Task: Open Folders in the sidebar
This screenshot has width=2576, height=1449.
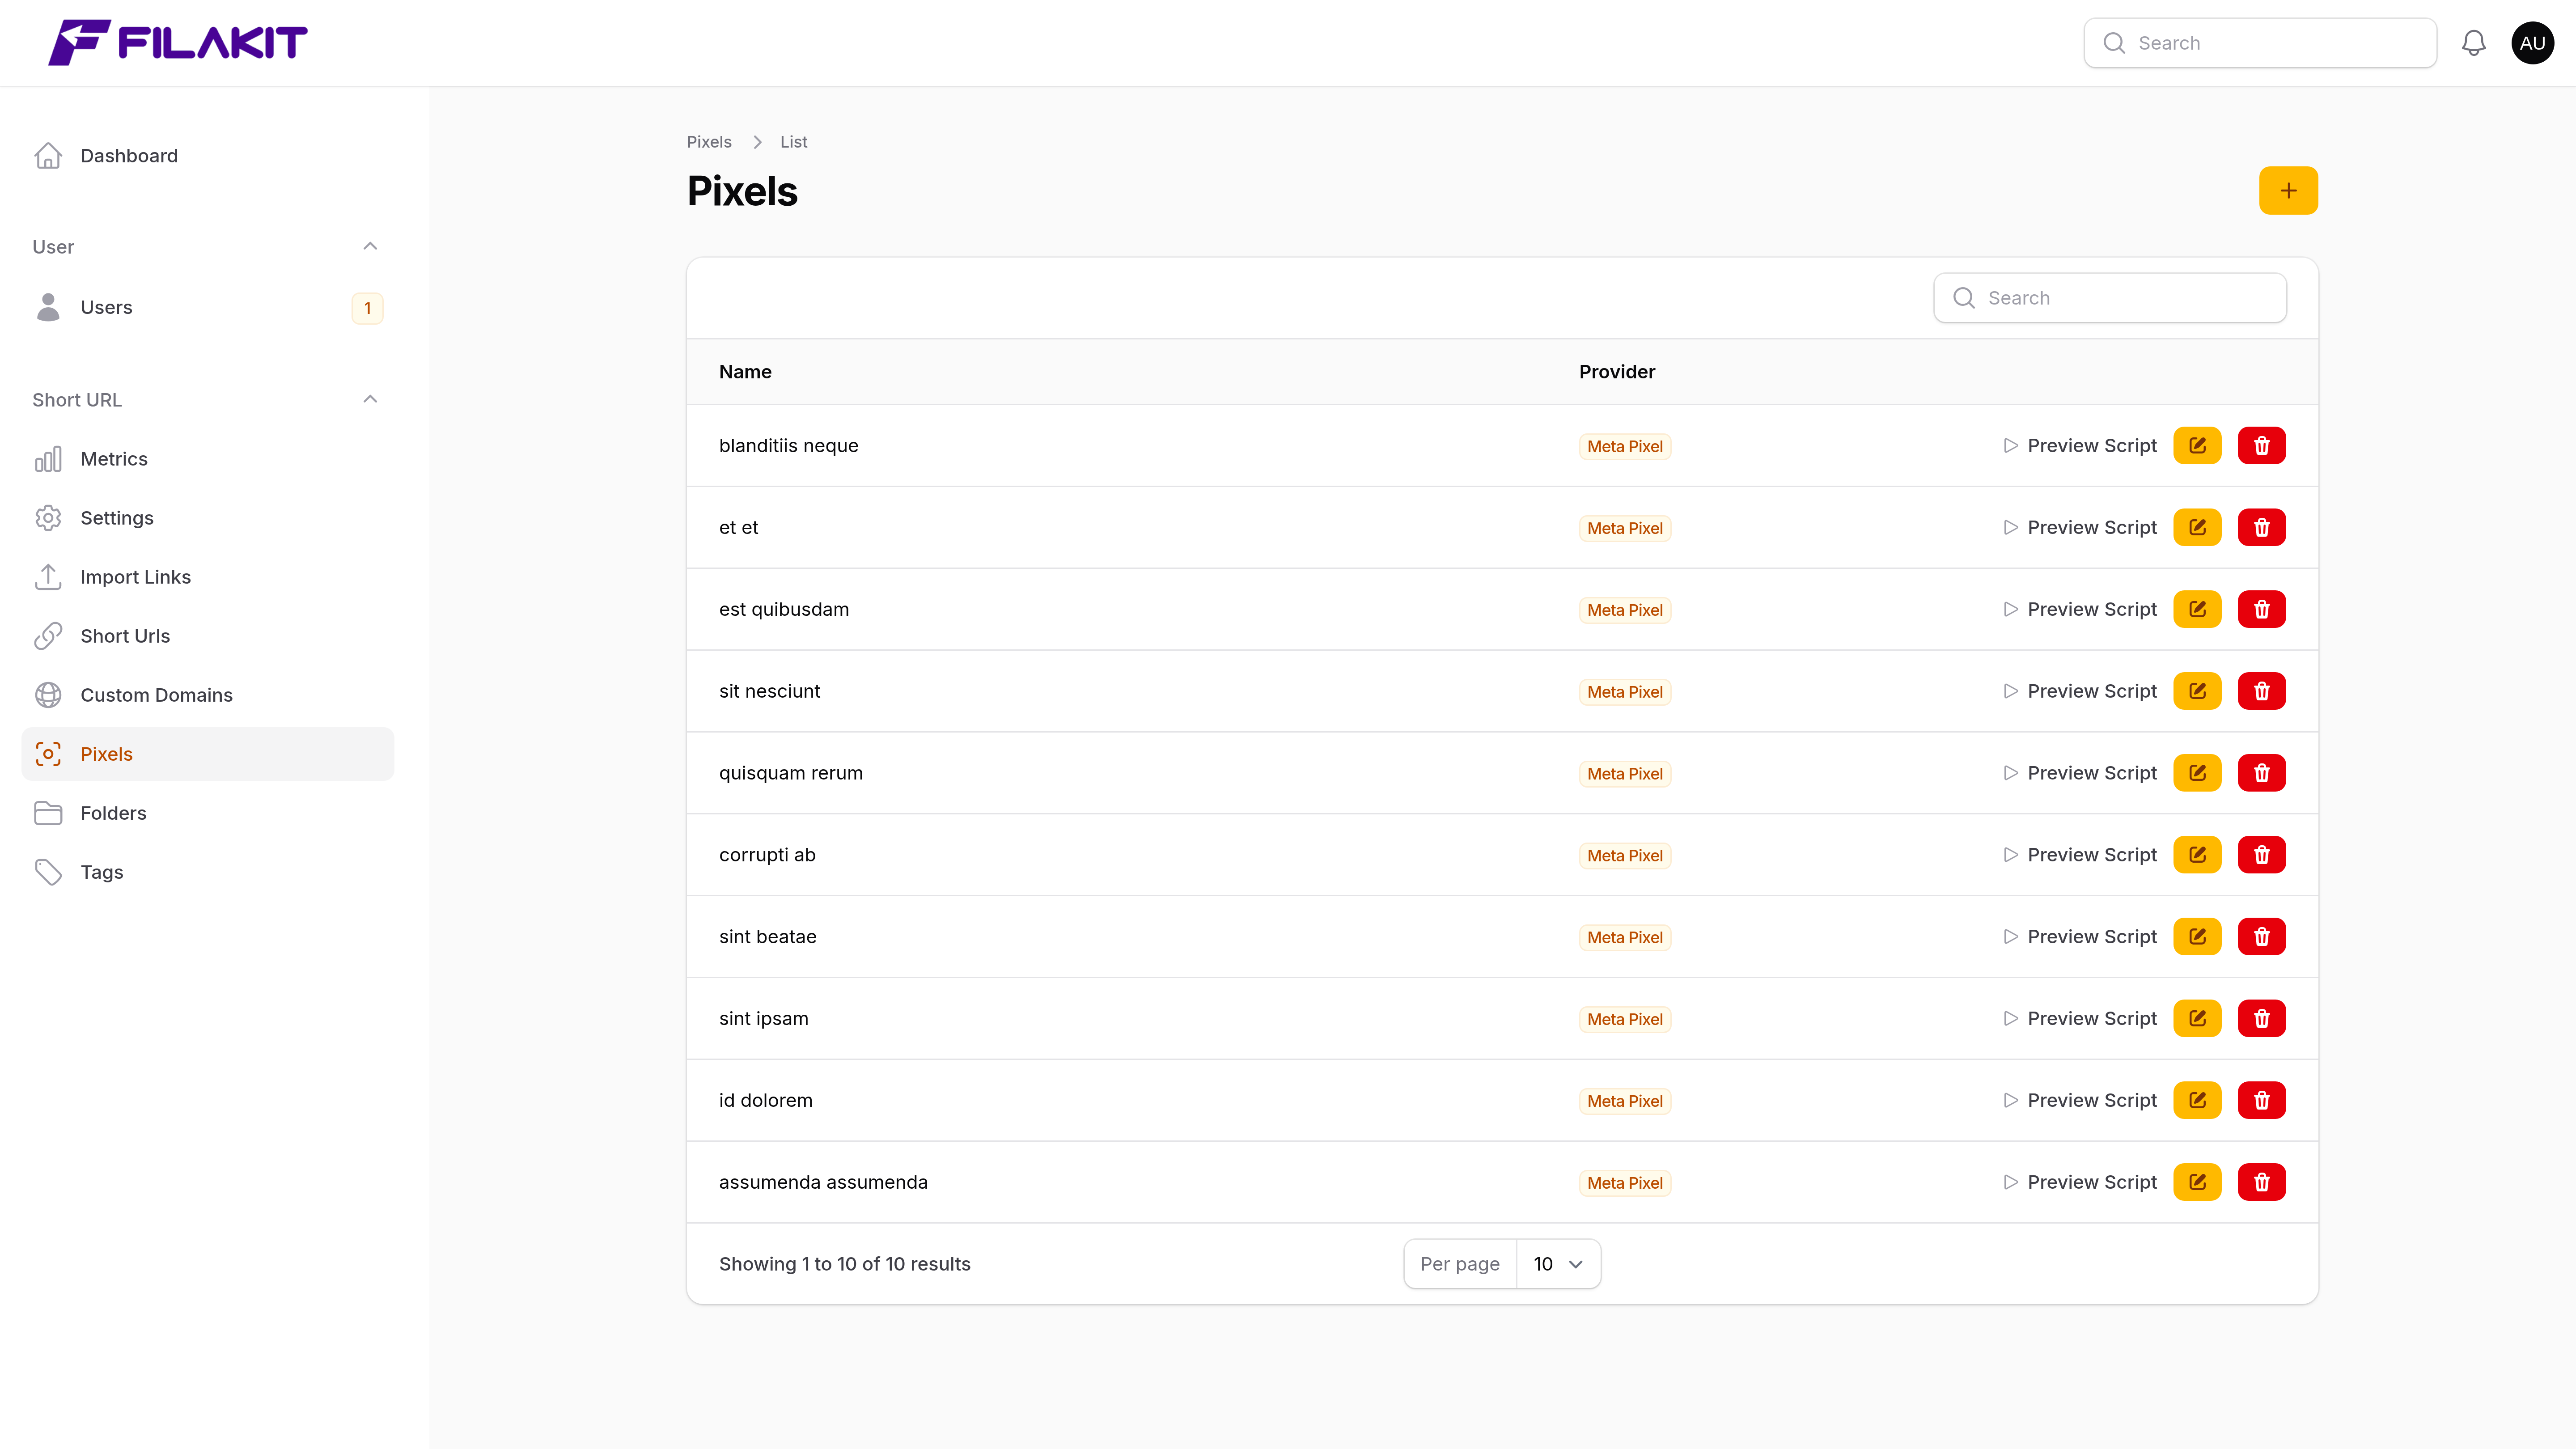Action: click(x=208, y=814)
